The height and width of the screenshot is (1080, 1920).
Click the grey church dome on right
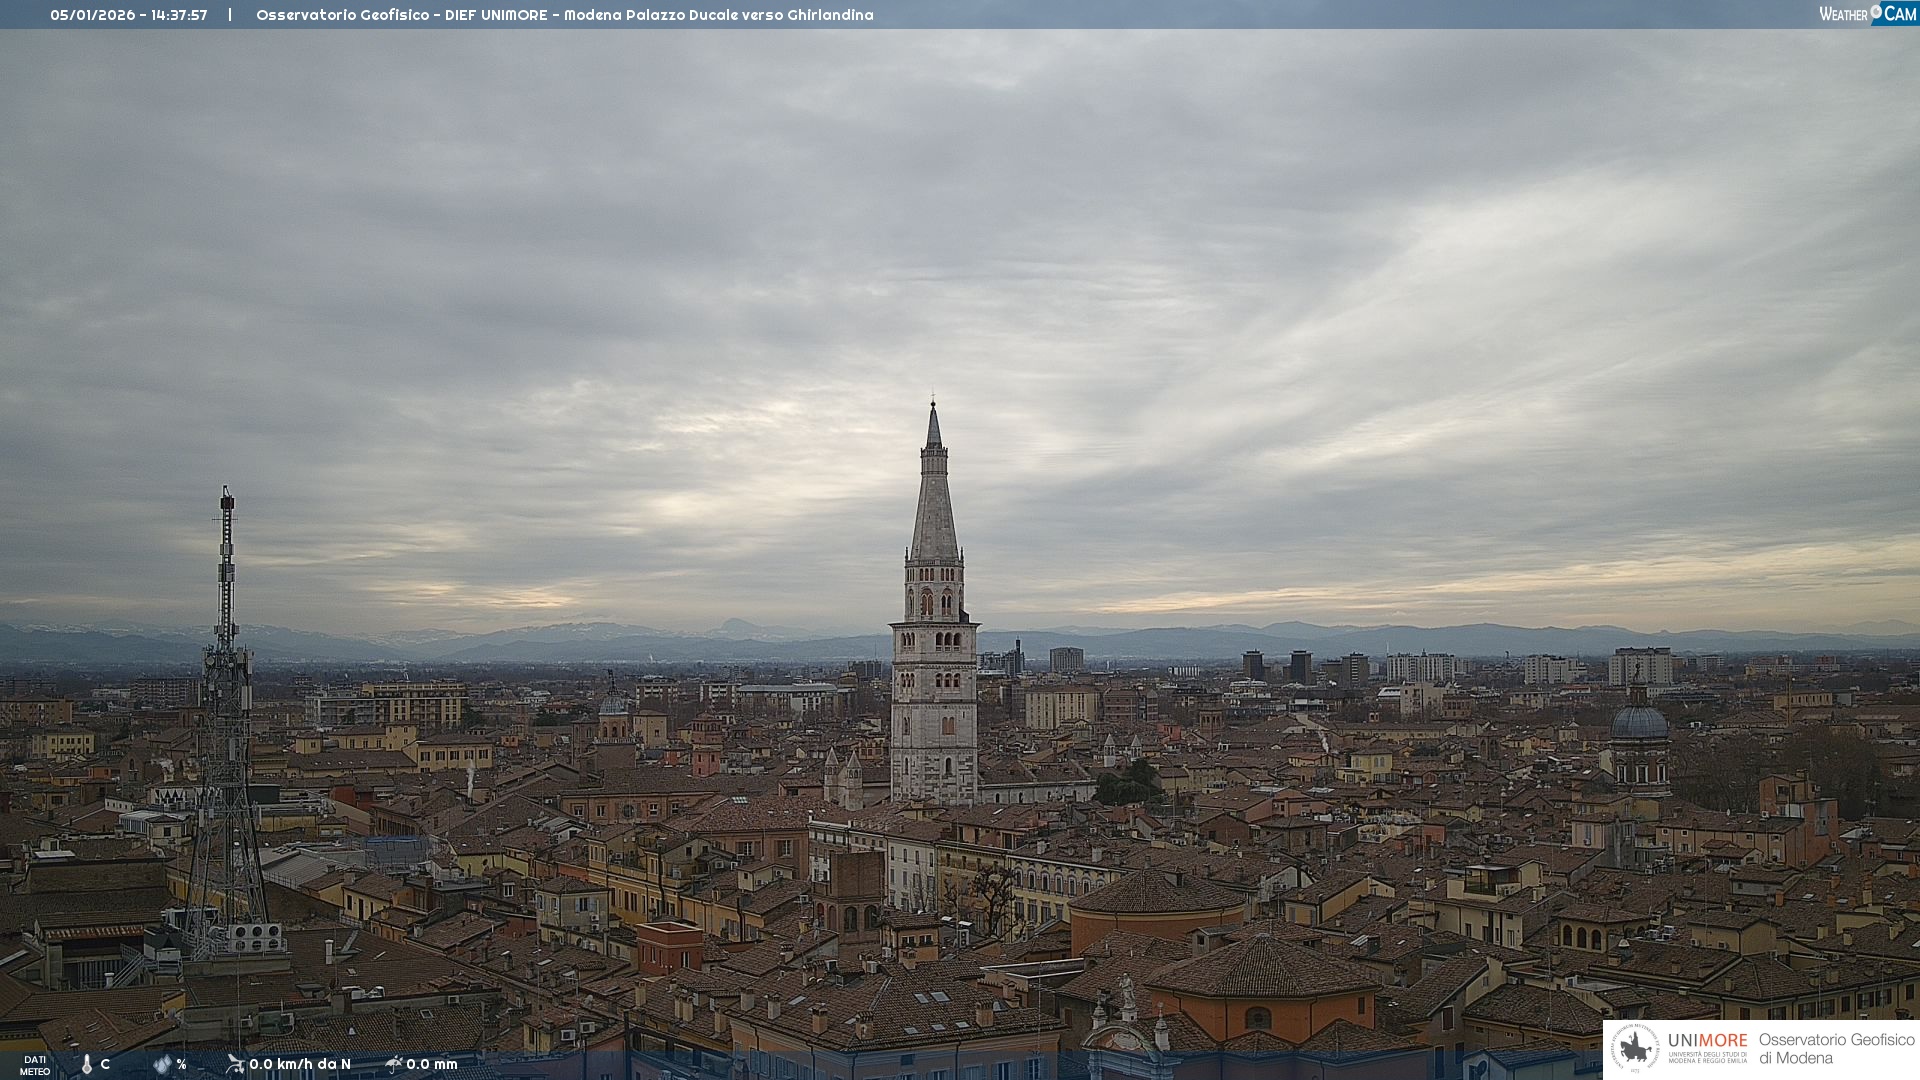tap(1639, 722)
